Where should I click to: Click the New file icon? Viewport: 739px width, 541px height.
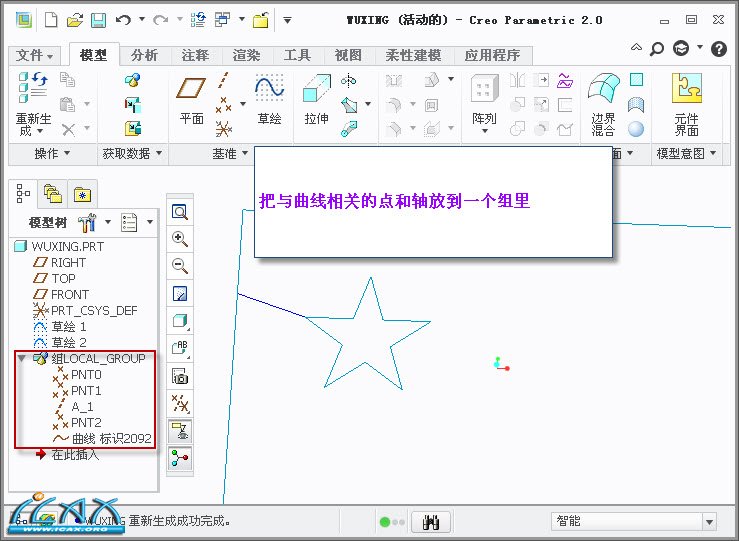pyautogui.click(x=51, y=20)
